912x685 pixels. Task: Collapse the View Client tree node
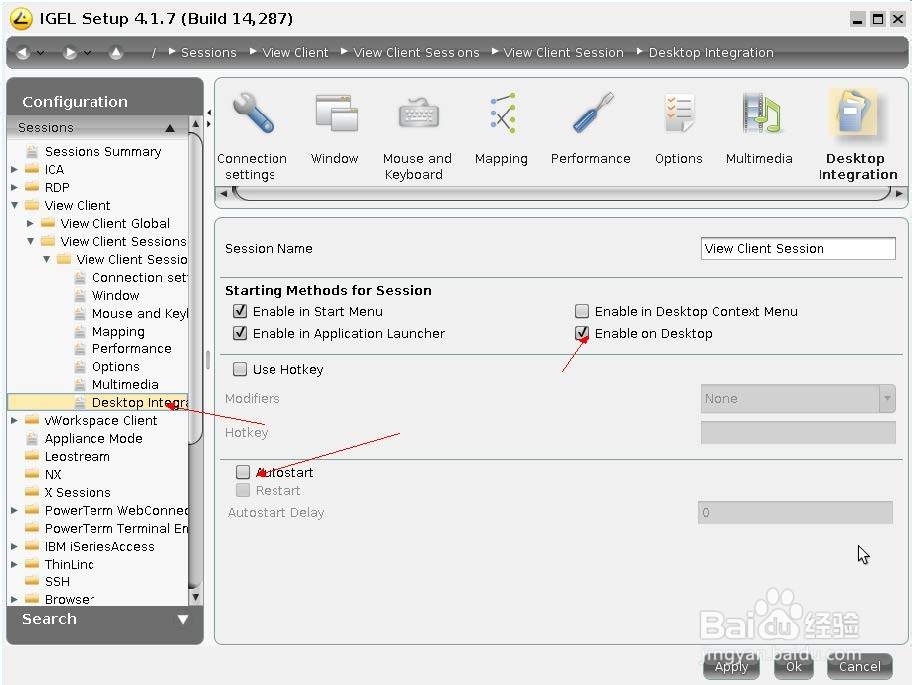[x=15, y=205]
